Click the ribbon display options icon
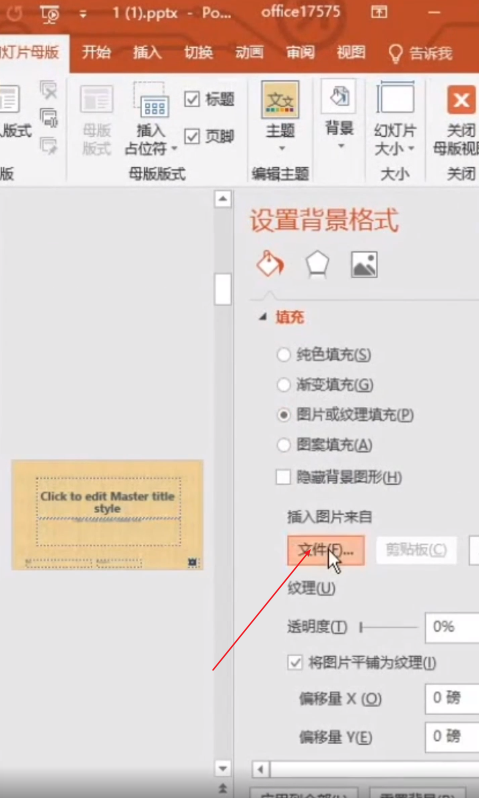The height and width of the screenshot is (798, 479). pyautogui.click(x=379, y=12)
